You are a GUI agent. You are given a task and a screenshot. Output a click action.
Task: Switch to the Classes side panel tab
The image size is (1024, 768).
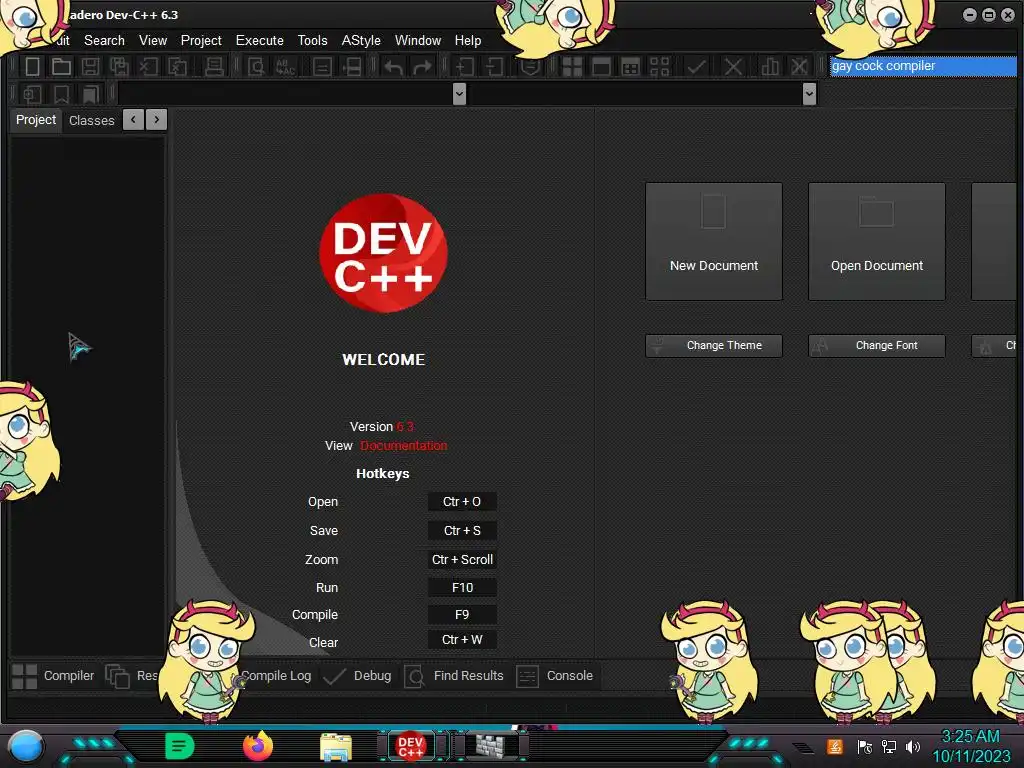click(x=91, y=120)
